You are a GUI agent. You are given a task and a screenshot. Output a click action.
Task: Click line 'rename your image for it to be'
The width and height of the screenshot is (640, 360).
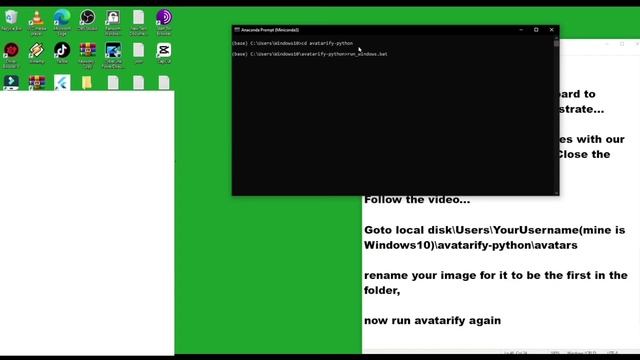pyautogui.click(x=496, y=276)
